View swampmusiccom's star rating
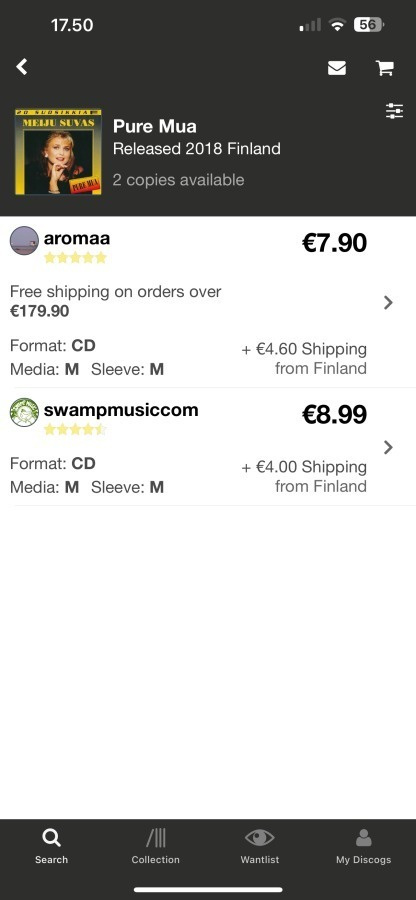Image resolution: width=416 pixels, height=900 pixels. [x=75, y=429]
